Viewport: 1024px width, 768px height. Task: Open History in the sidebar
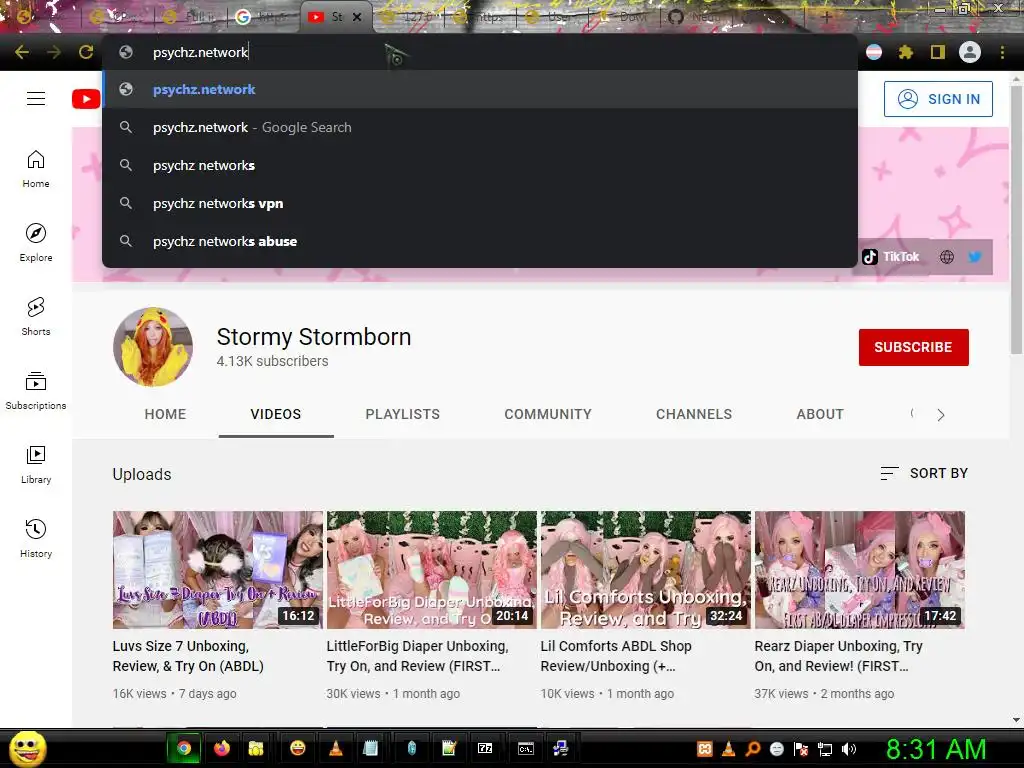point(36,538)
